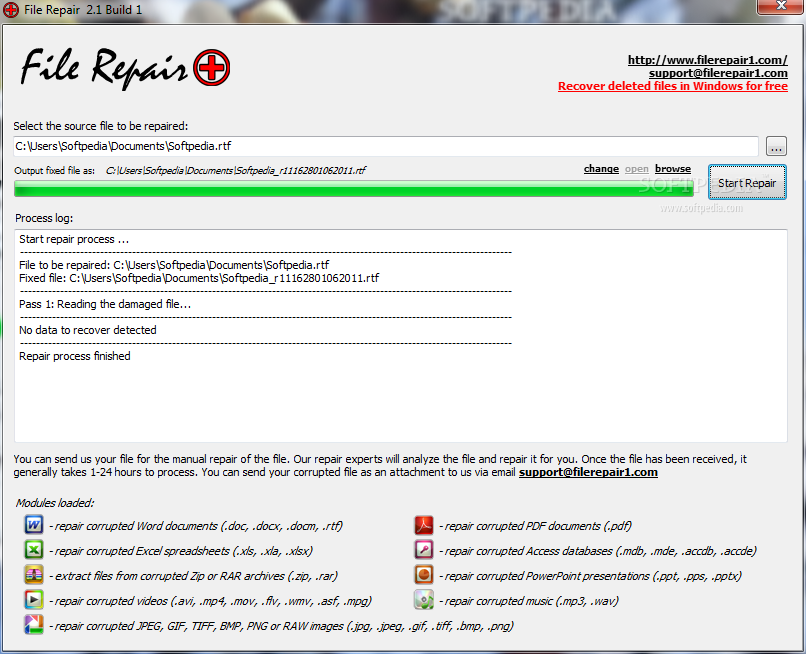This screenshot has height=654, width=806.
Task: Click 'repair corrupted PowerPoint presentations' text
Action: [591, 576]
